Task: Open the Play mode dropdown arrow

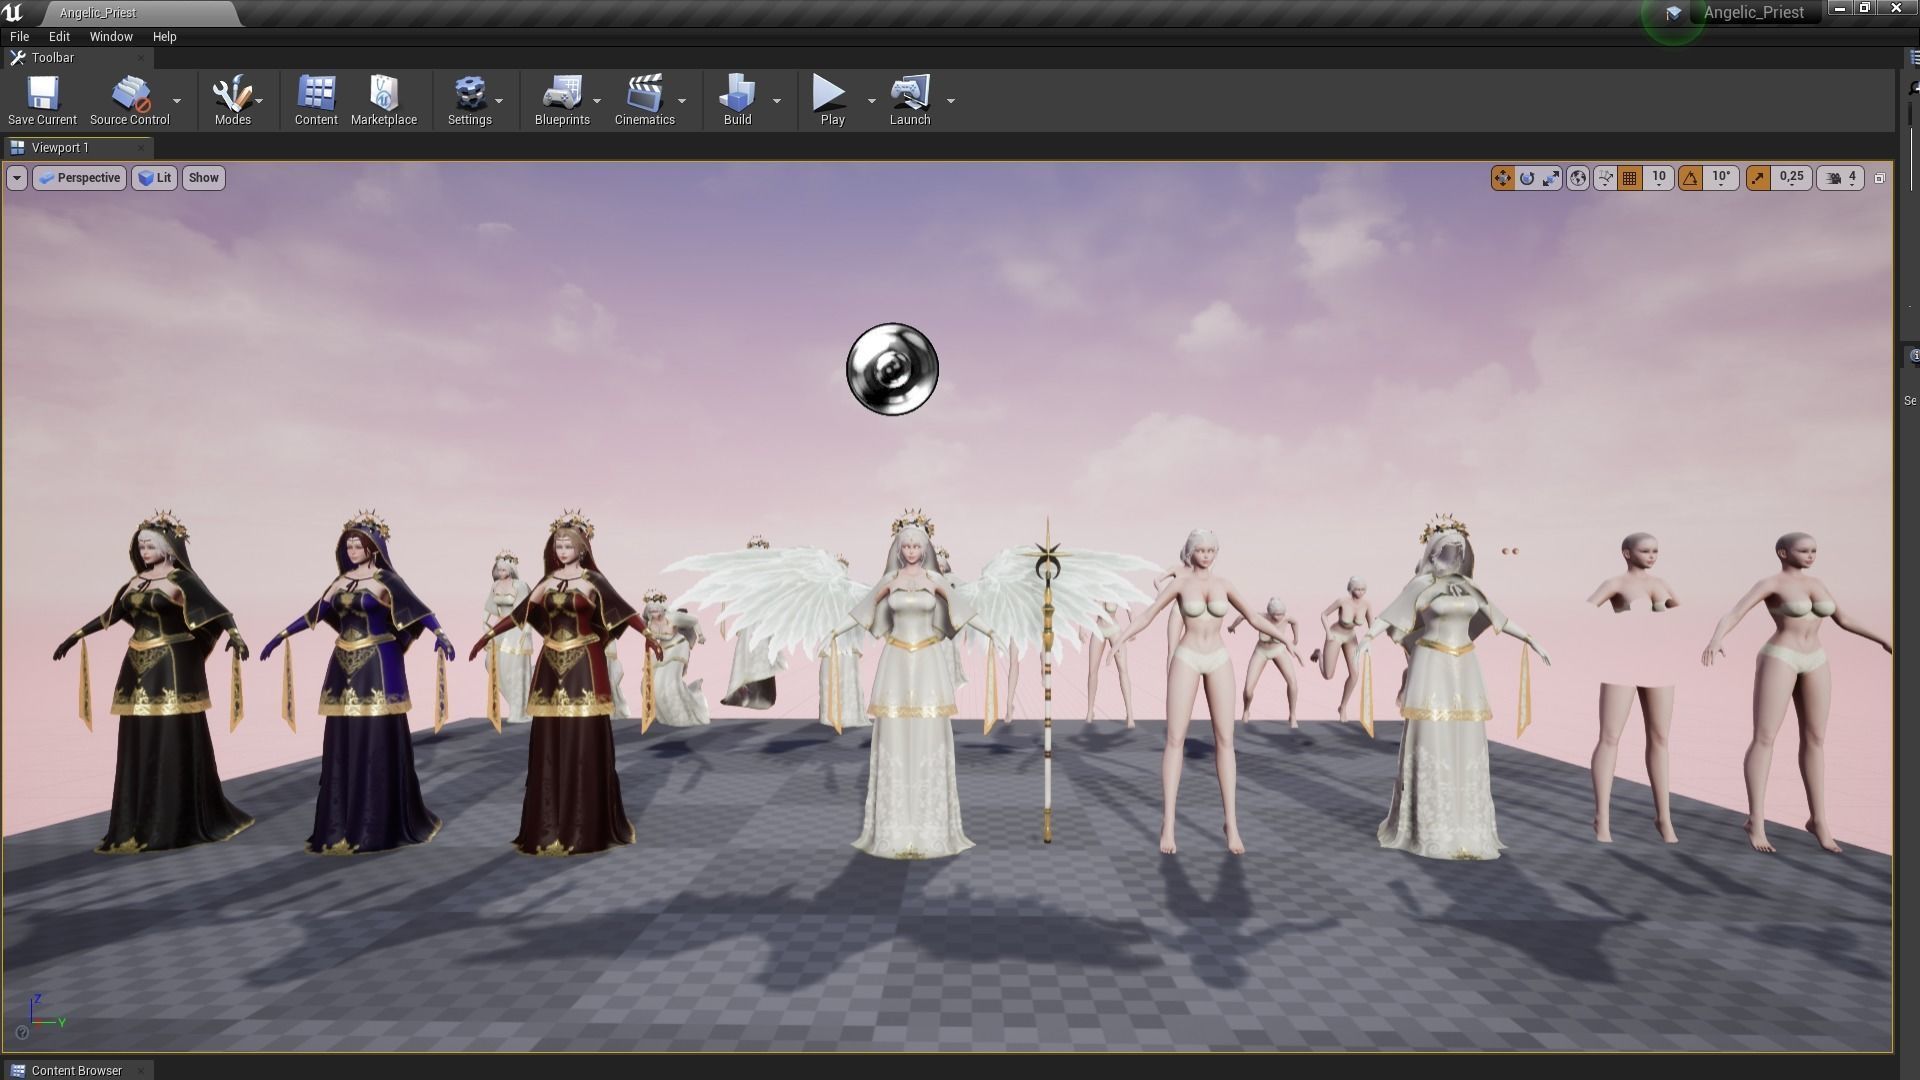Action: pos(871,101)
